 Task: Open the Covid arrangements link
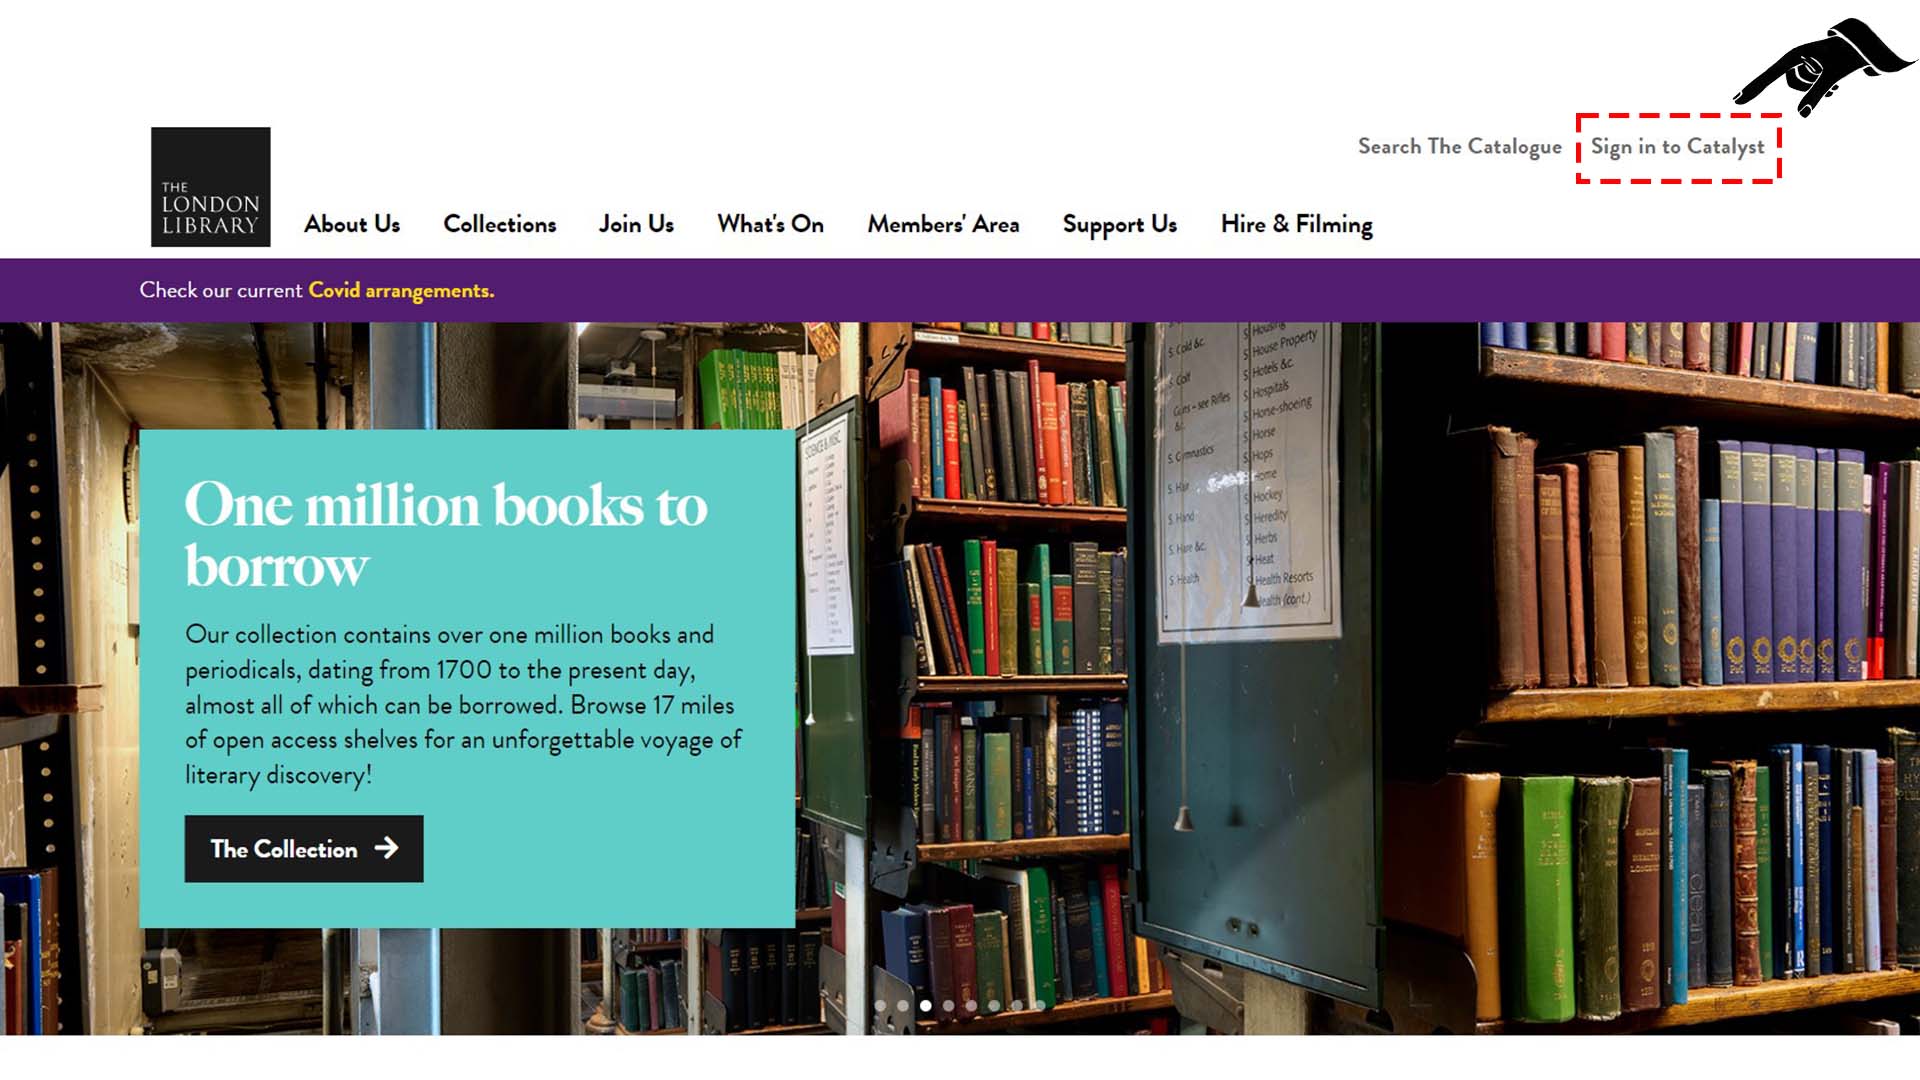point(401,290)
